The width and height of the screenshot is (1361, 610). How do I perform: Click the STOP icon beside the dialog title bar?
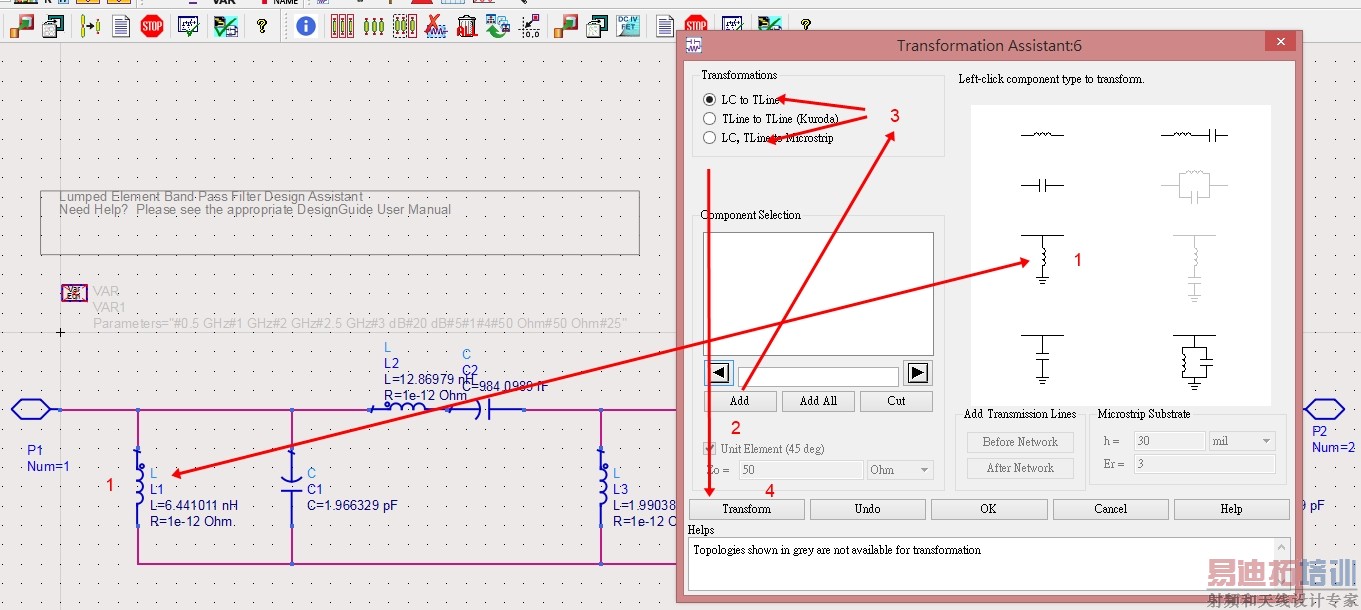point(696,26)
